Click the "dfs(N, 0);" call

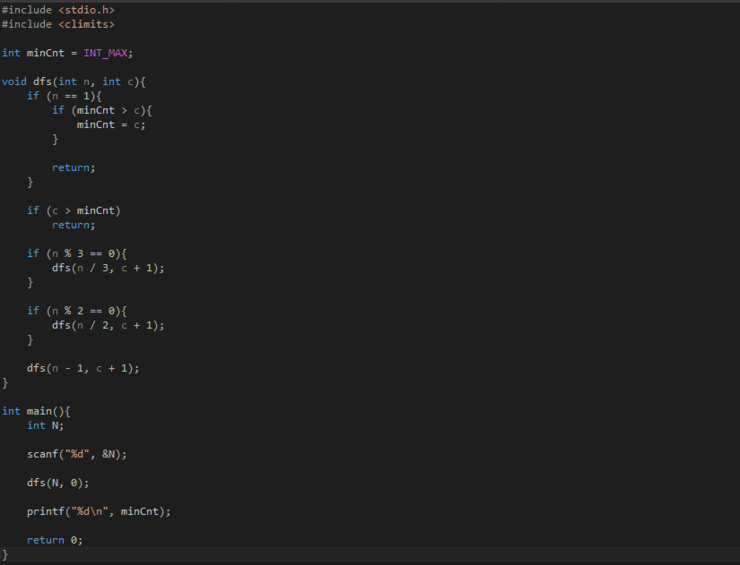[58, 483]
